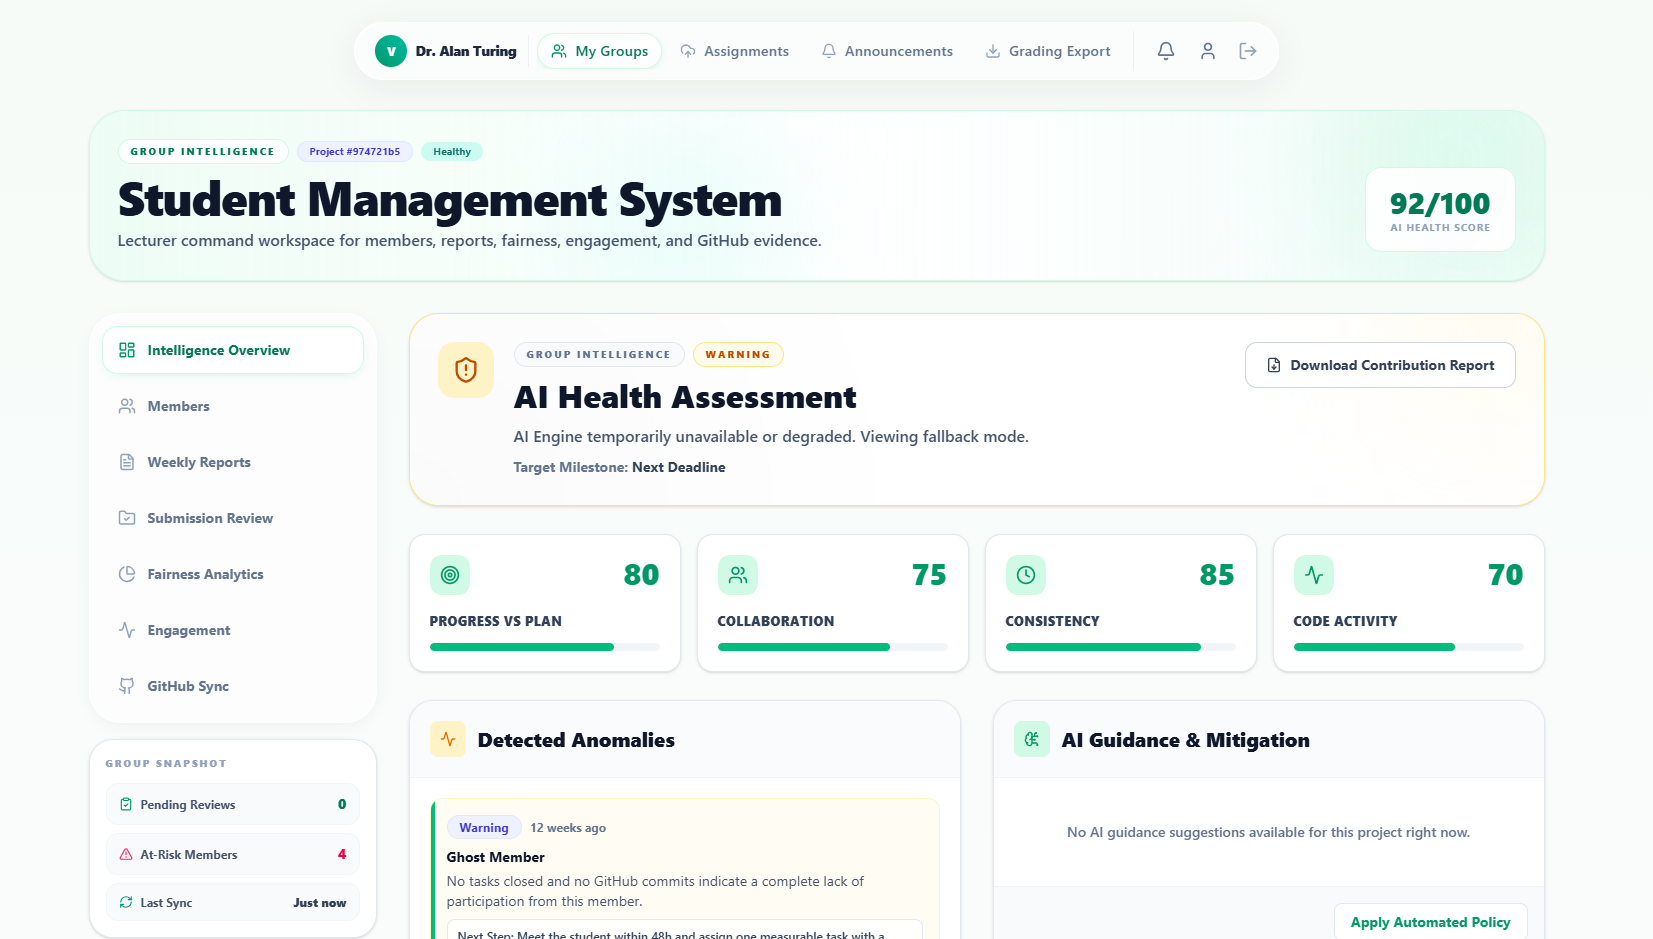Click the Collaboration score 75
The height and width of the screenshot is (939, 1653).
pyautogui.click(x=929, y=575)
